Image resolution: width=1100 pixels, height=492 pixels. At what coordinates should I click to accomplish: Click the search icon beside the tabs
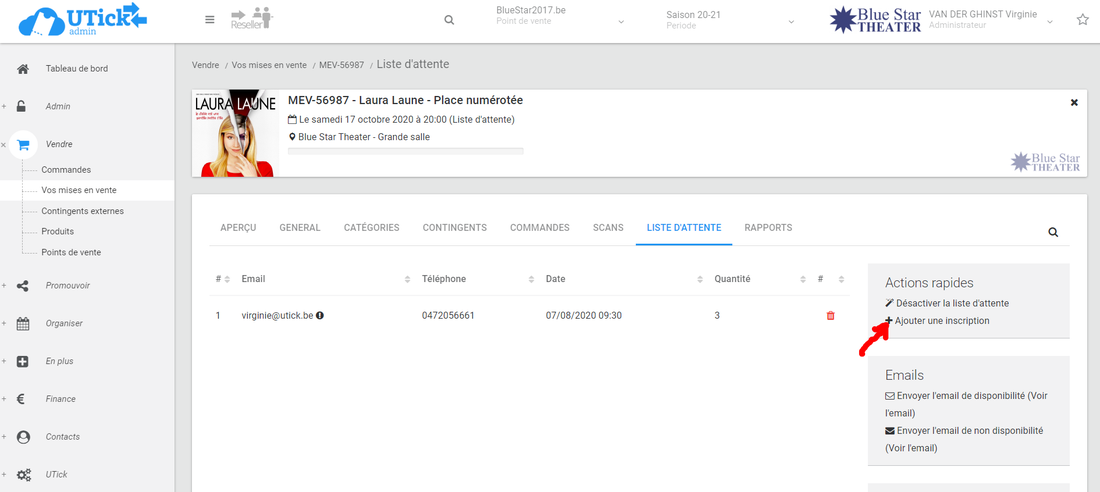click(x=1053, y=232)
